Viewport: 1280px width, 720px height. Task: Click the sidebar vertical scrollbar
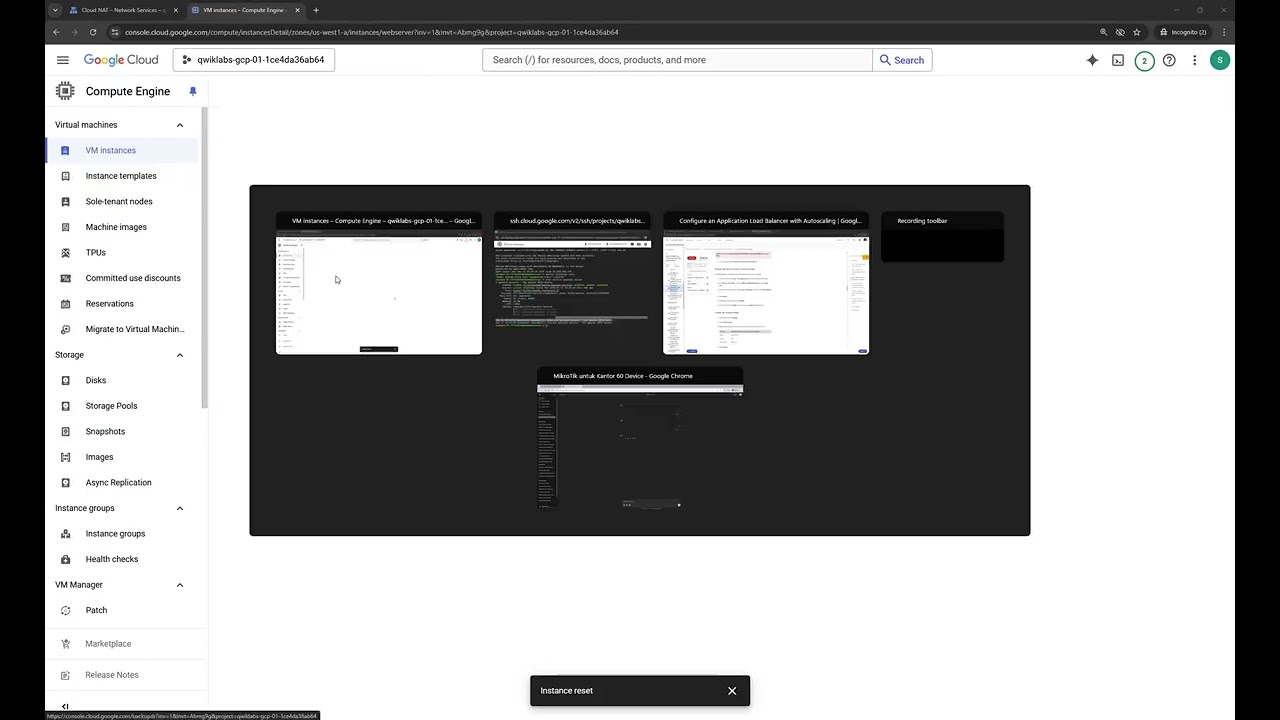click(x=204, y=257)
